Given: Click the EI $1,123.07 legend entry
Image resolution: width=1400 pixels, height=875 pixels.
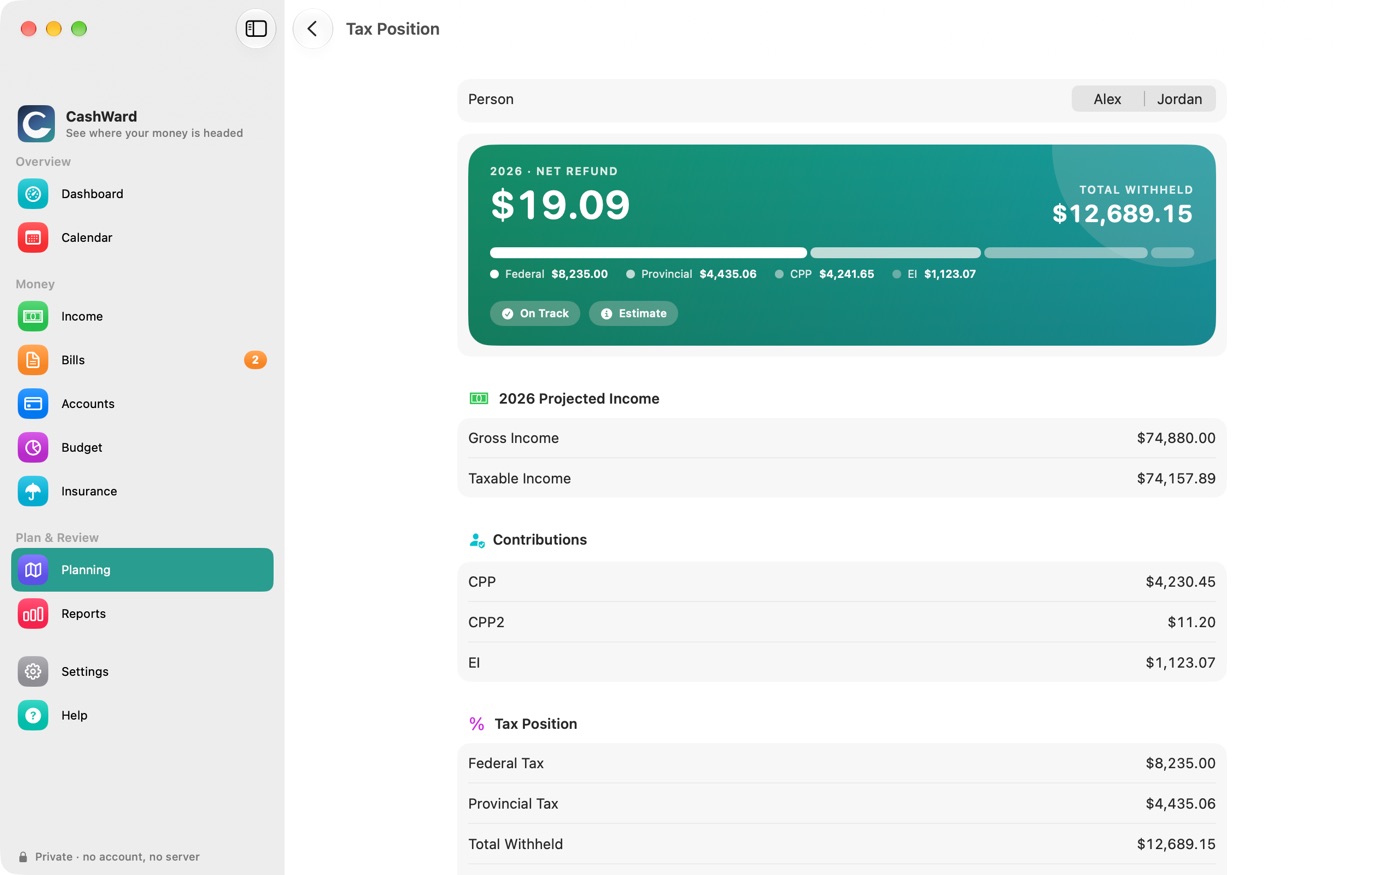Looking at the screenshot, I should point(934,274).
